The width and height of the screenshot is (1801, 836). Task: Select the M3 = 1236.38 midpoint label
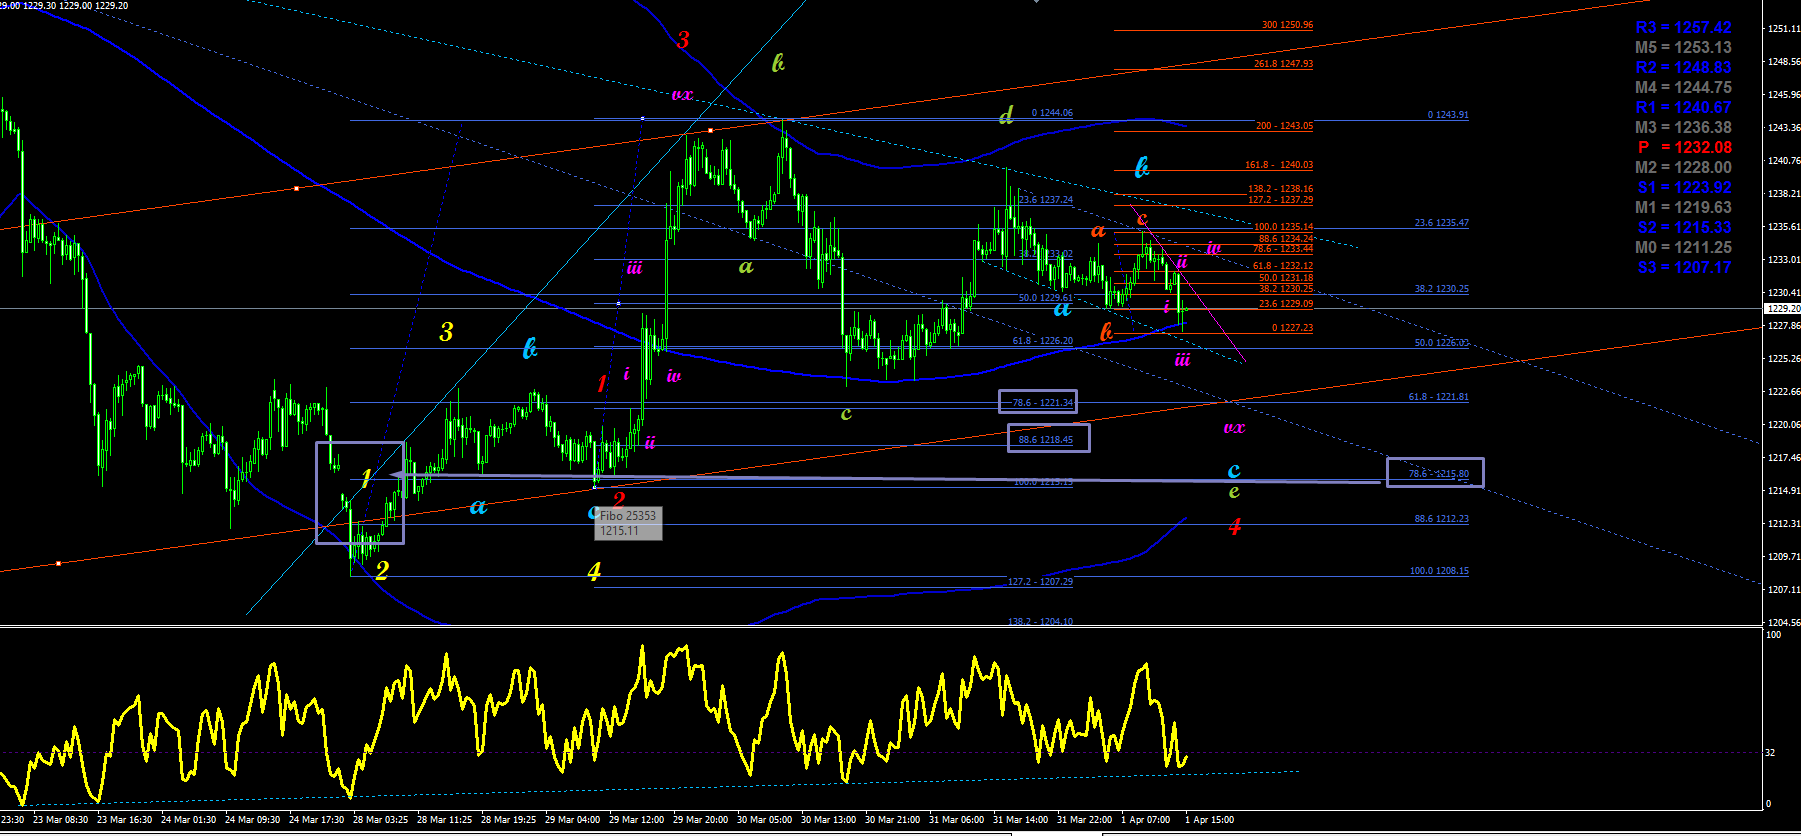(1683, 128)
